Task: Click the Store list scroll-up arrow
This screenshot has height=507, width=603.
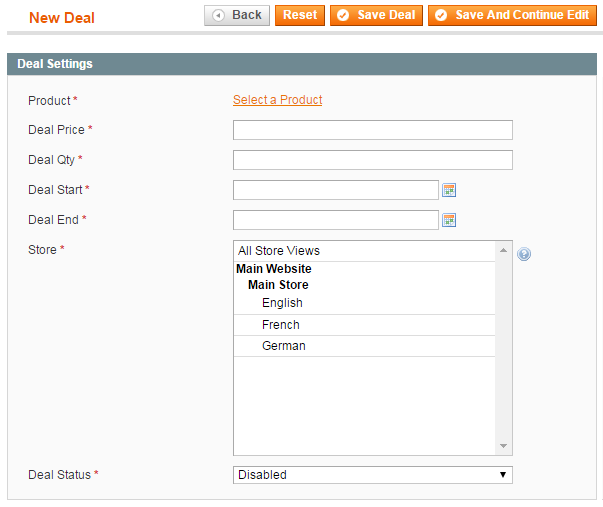Action: 503,250
